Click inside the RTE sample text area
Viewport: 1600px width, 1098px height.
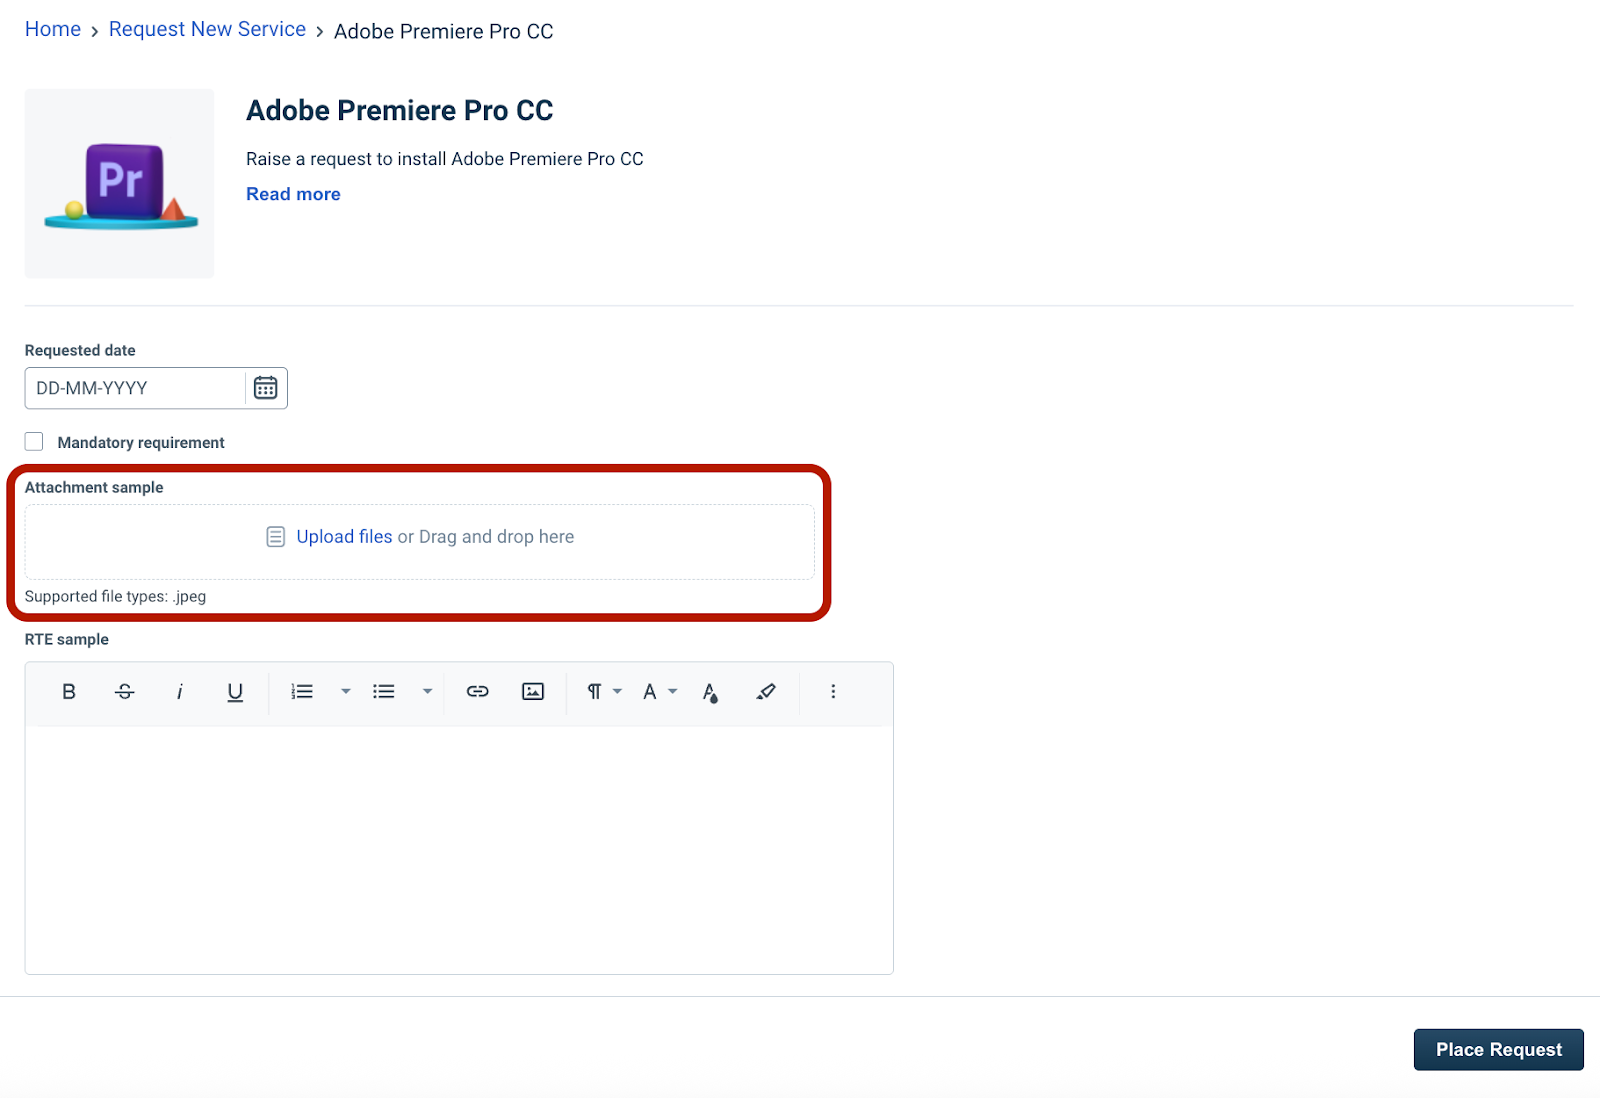click(x=459, y=850)
